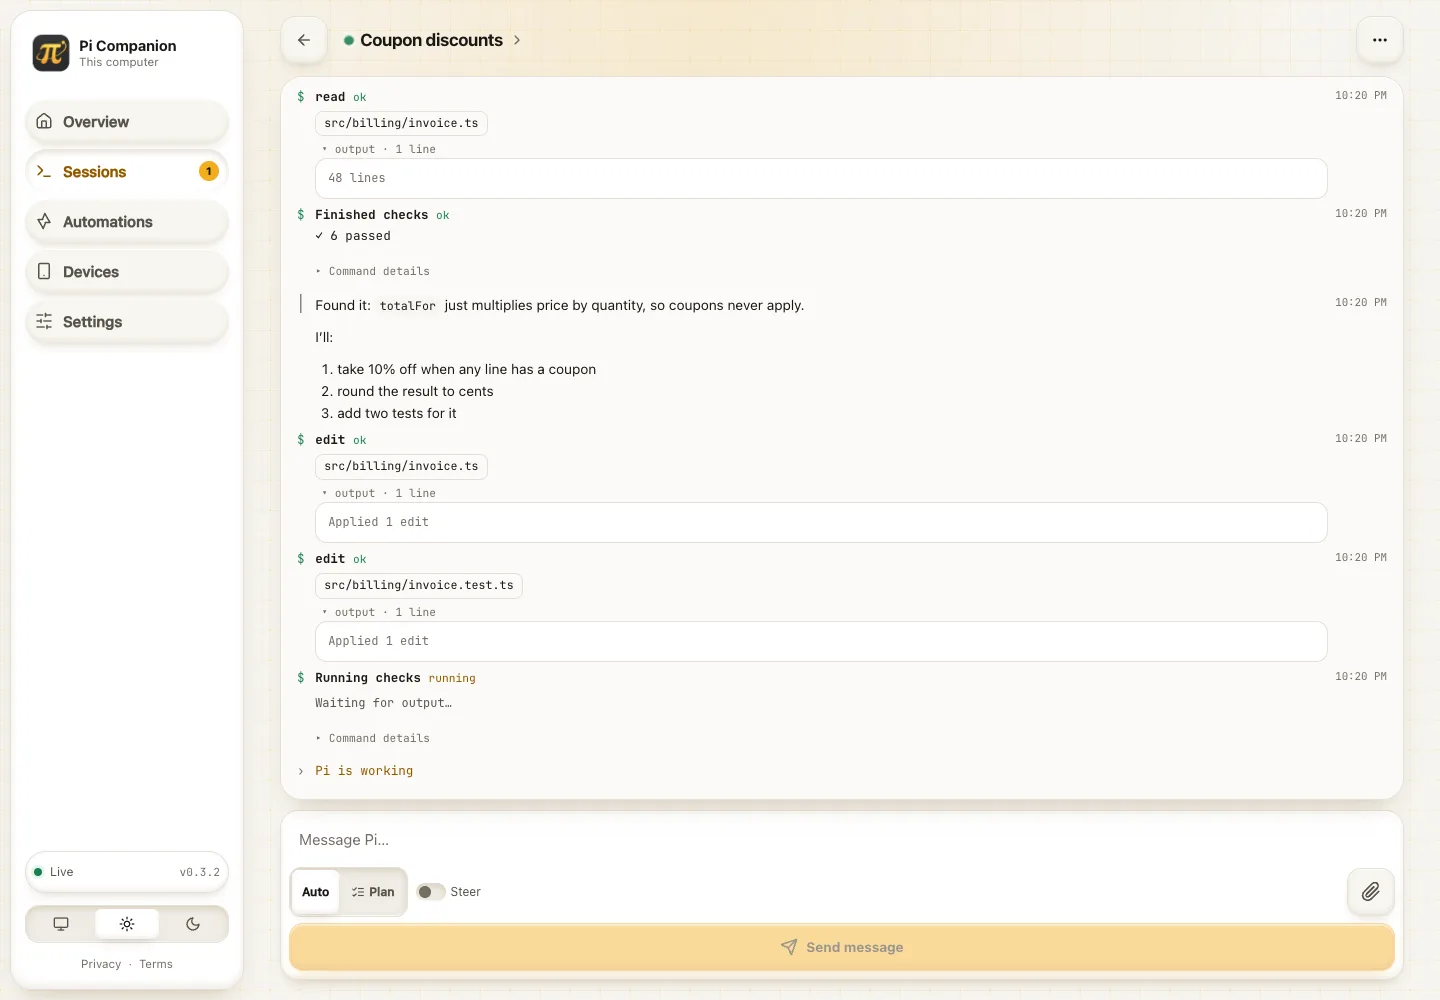Click the totalFor inline code
The image size is (1440, 1000).
click(408, 306)
